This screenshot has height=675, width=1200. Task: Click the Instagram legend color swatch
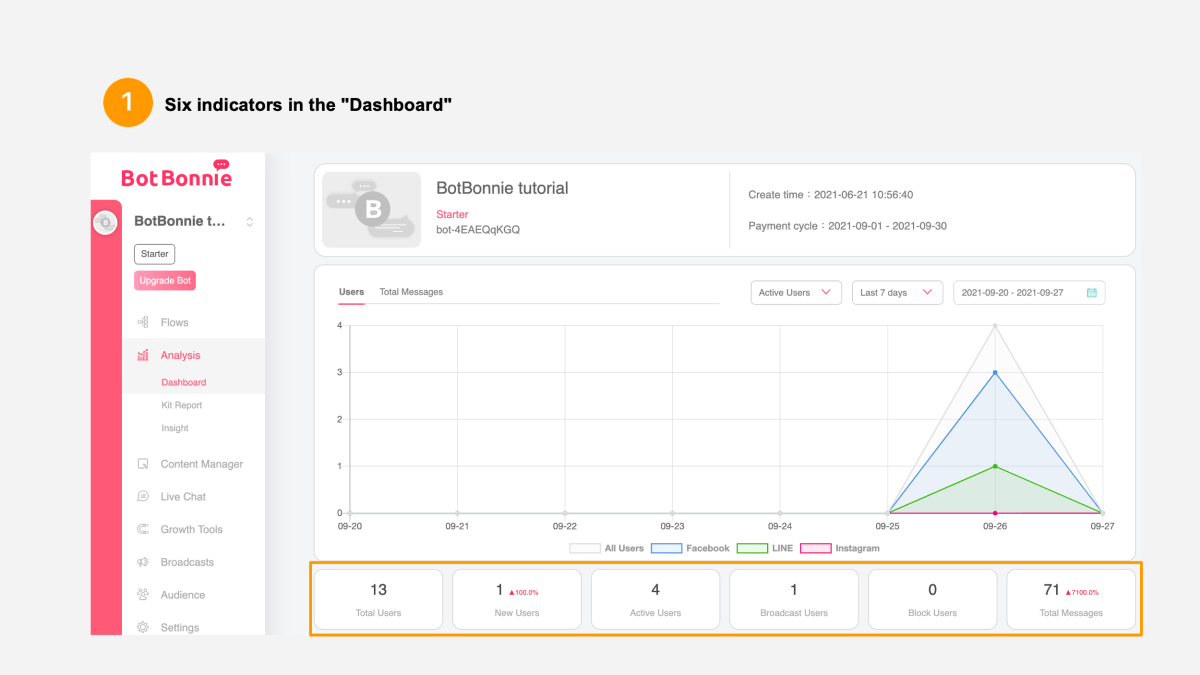pyautogui.click(x=815, y=548)
